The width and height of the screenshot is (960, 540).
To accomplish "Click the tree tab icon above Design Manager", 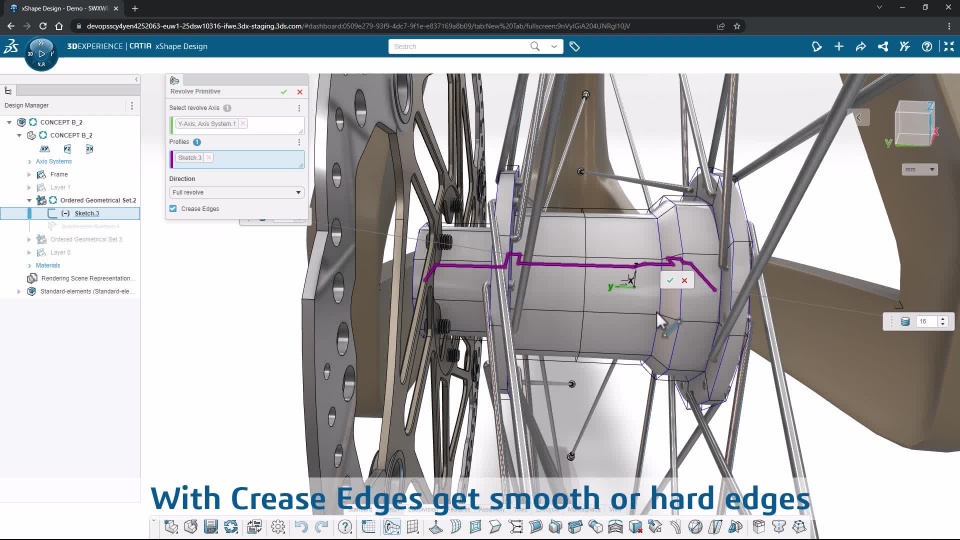I will click(8, 91).
